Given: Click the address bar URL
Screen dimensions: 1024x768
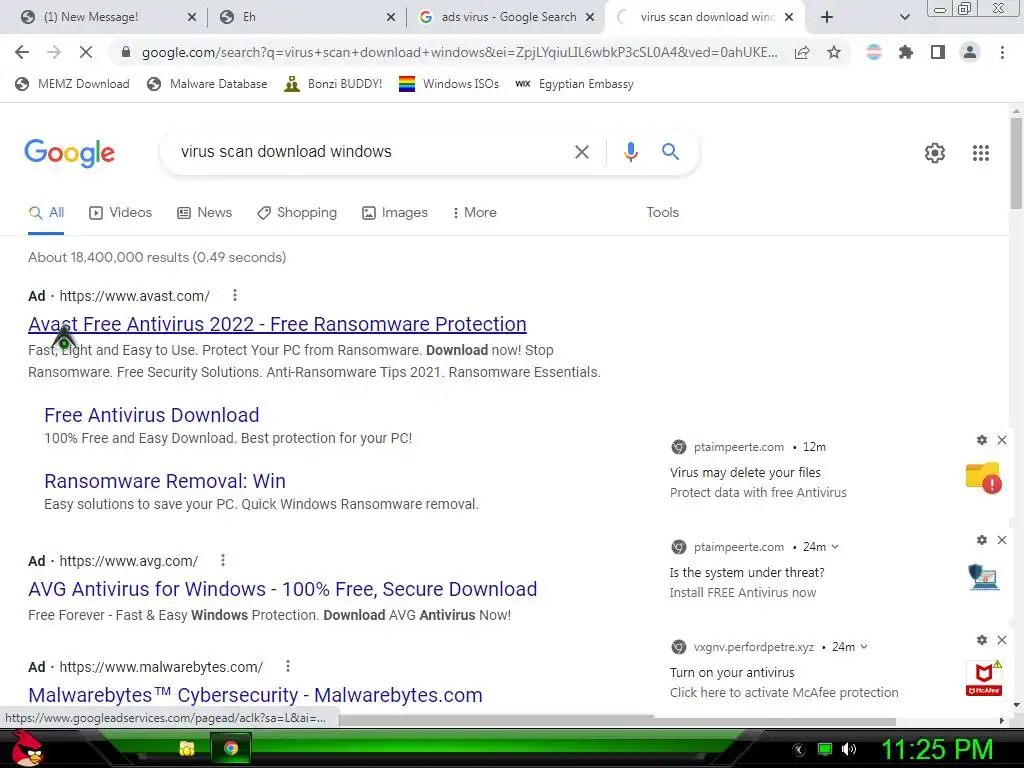Looking at the screenshot, I should click(459, 52).
